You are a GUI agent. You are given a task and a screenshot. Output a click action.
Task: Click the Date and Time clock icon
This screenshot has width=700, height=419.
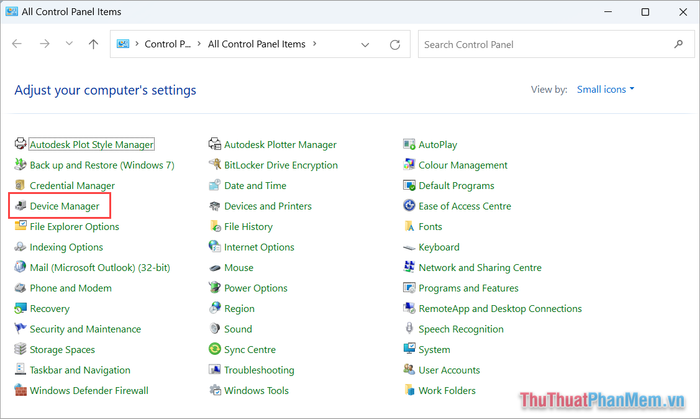215,185
